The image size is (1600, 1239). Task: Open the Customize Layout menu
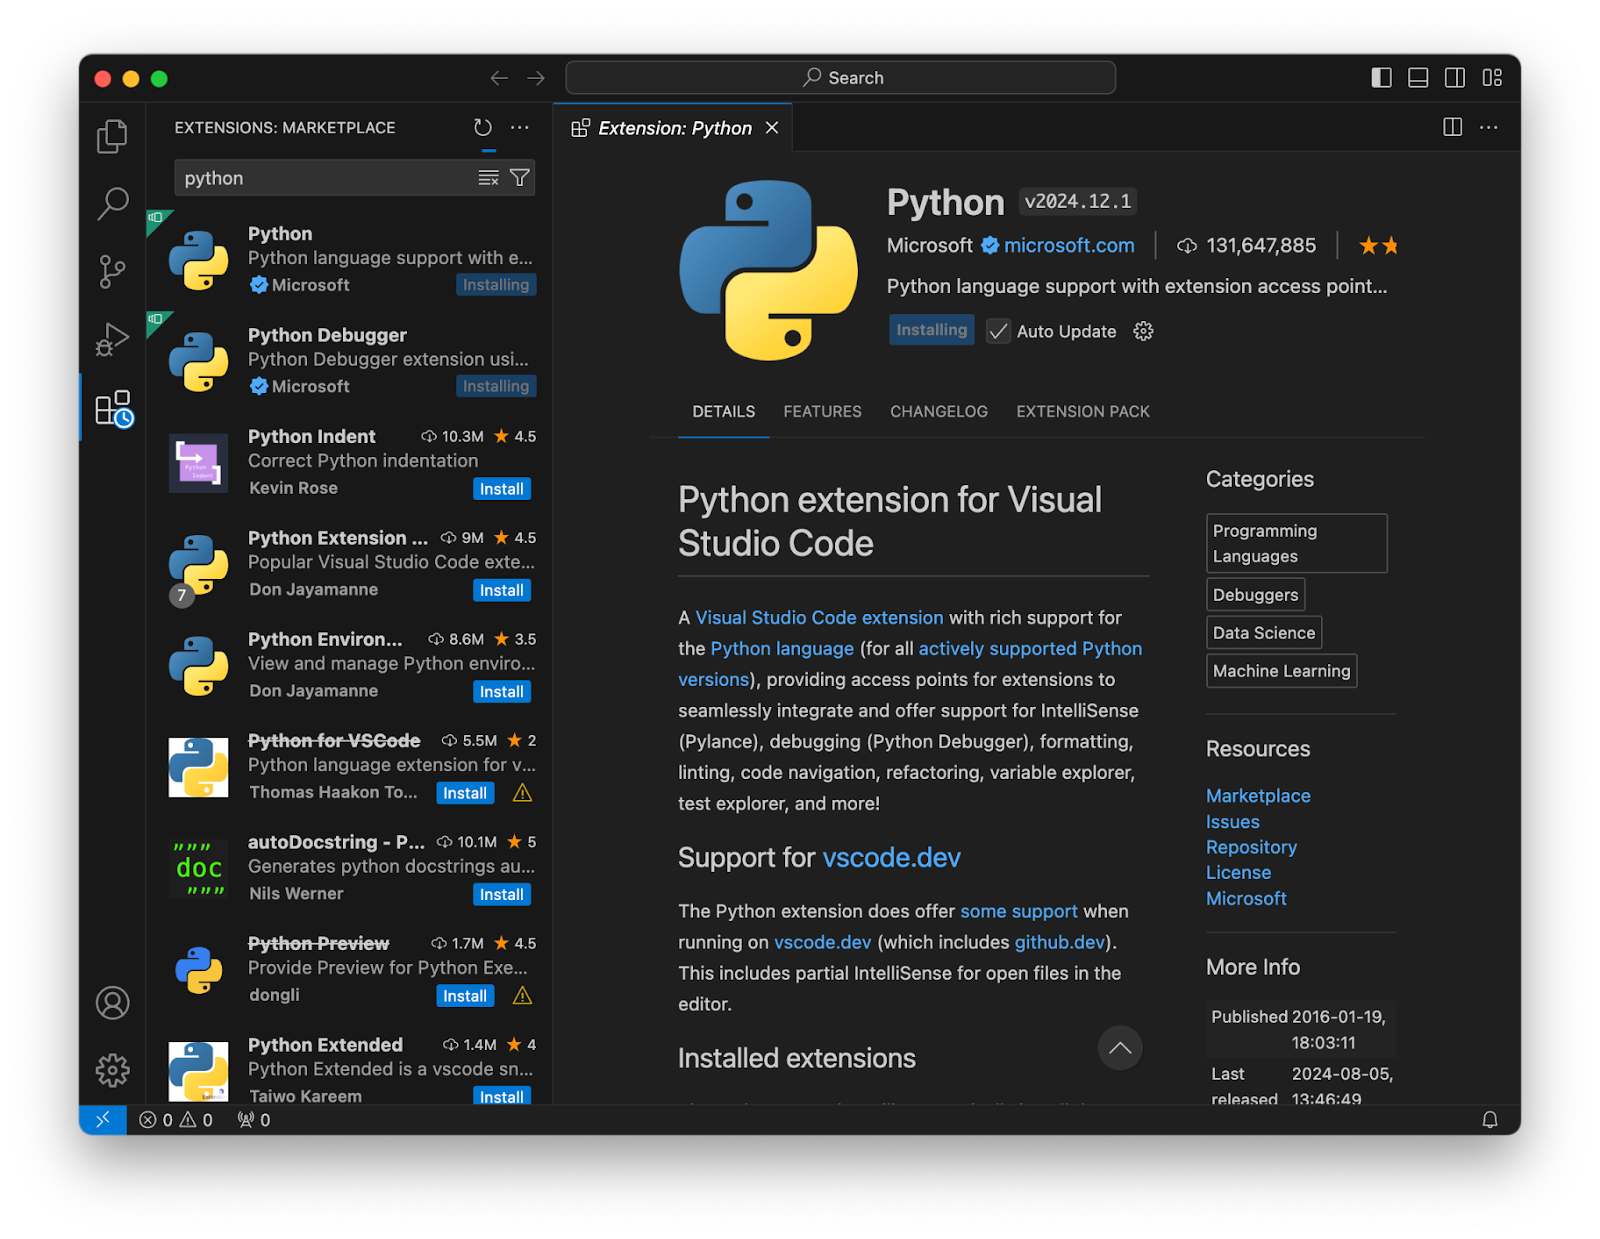[1492, 78]
